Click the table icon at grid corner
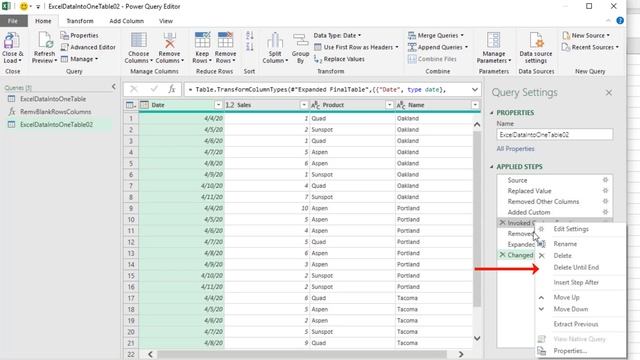This screenshot has width=640, height=360. (131, 105)
